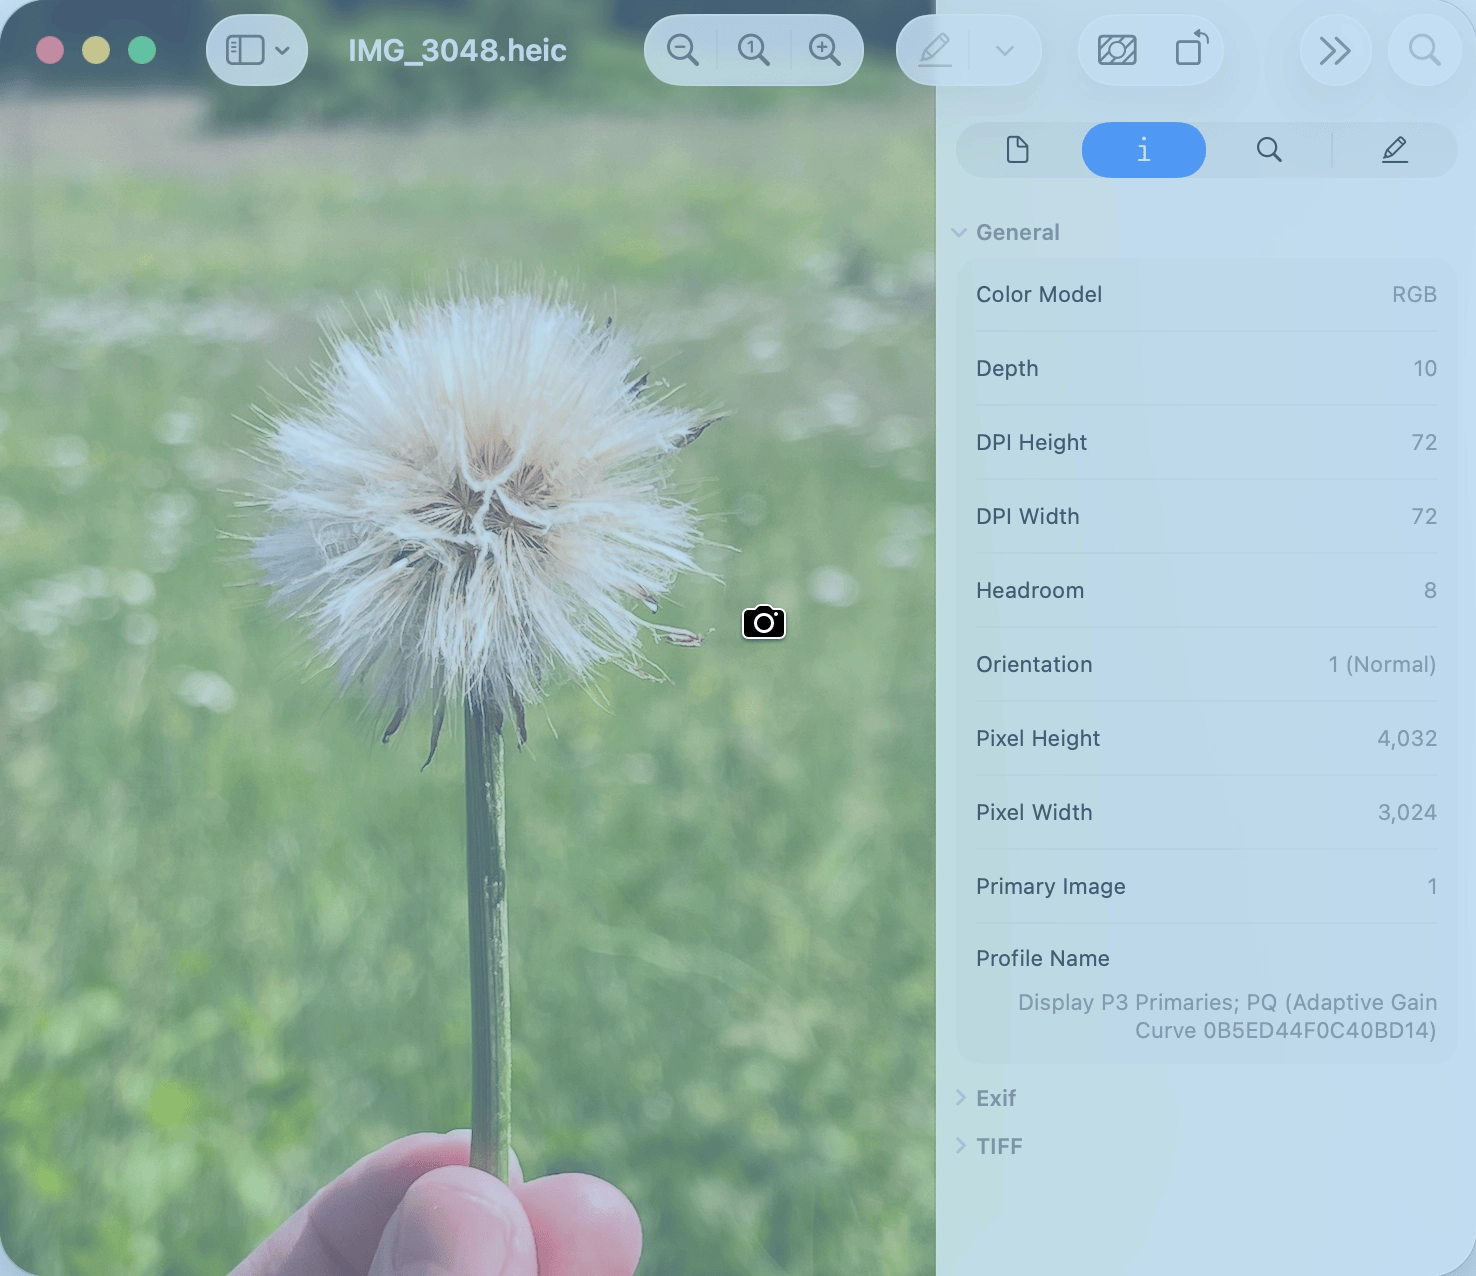Viewport: 1476px width, 1276px height.
Task: Expand the TIFF section
Action: point(961,1146)
